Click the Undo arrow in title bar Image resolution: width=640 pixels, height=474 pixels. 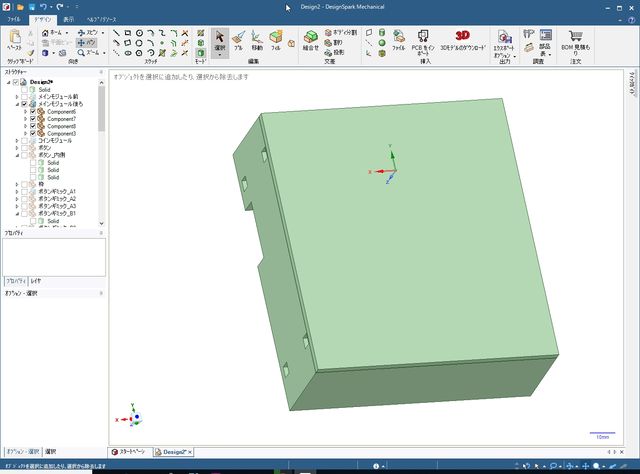pos(43,7)
